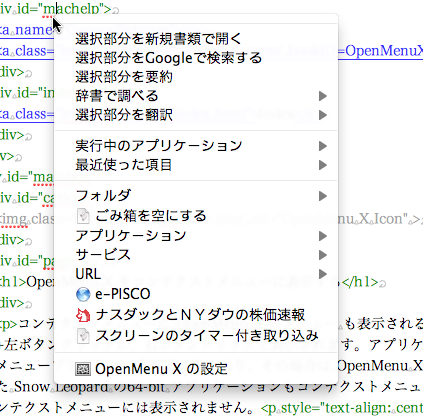Click the img class tag text in editor
Screen dimensions: 423x418
27,219
